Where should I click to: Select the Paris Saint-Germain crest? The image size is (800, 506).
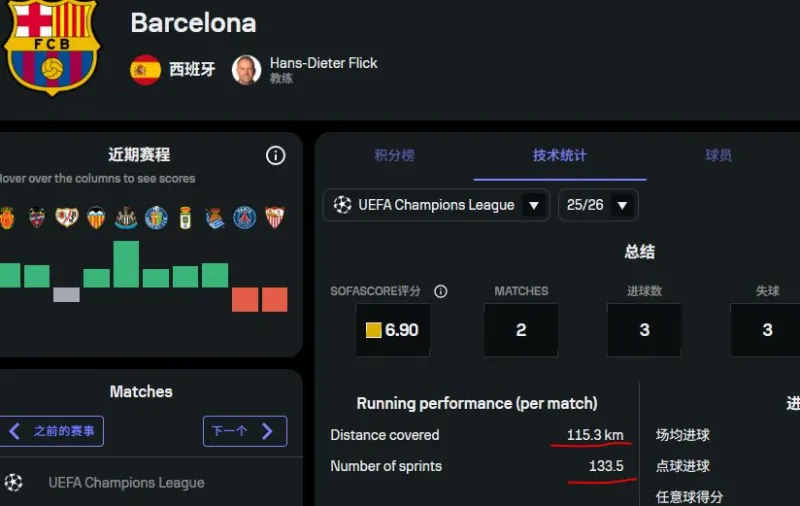[245, 217]
